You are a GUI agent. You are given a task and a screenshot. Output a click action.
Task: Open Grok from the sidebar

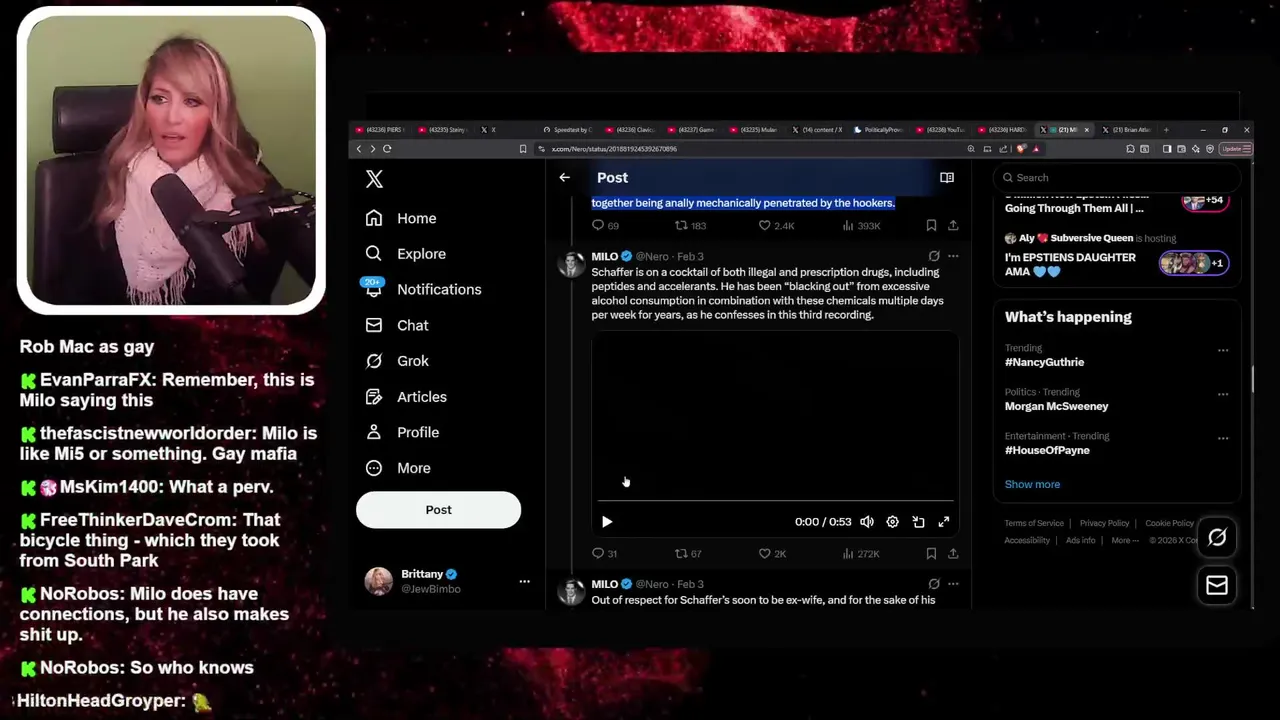tap(397, 361)
